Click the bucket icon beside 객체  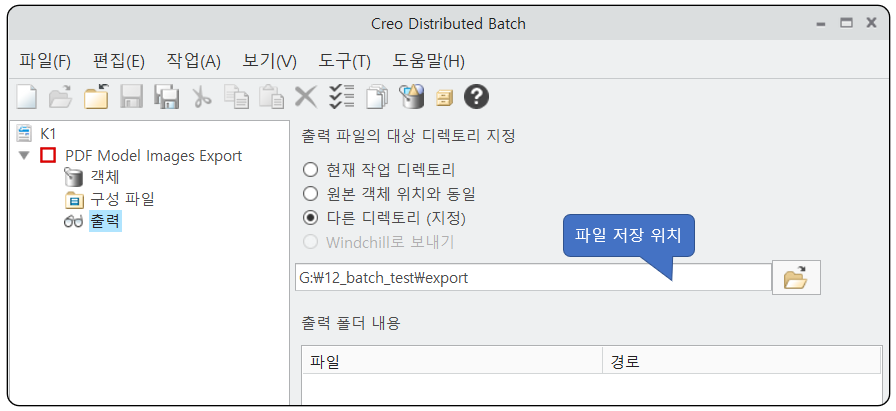[74, 177]
